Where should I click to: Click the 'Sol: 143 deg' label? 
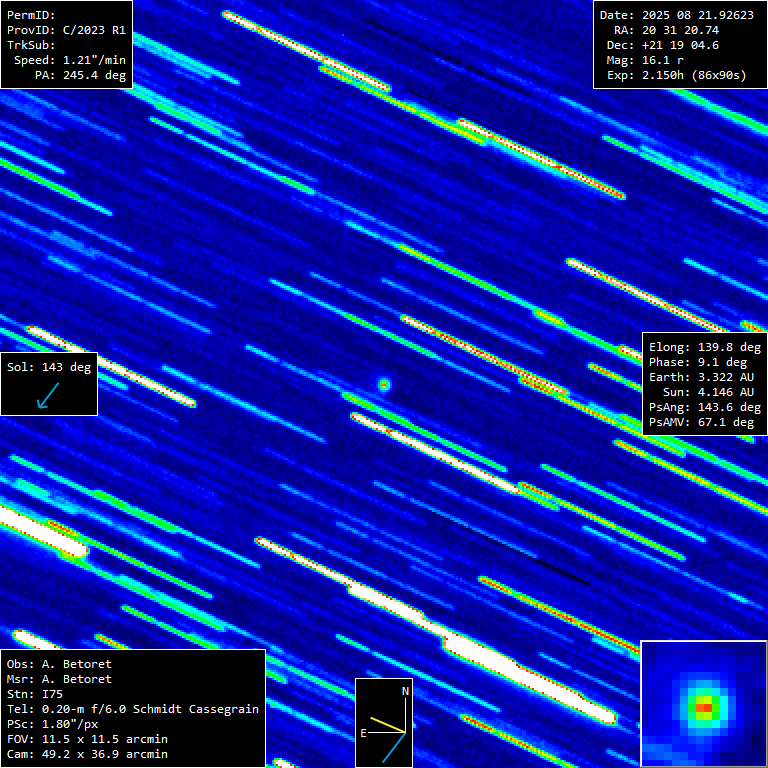tap(49, 367)
